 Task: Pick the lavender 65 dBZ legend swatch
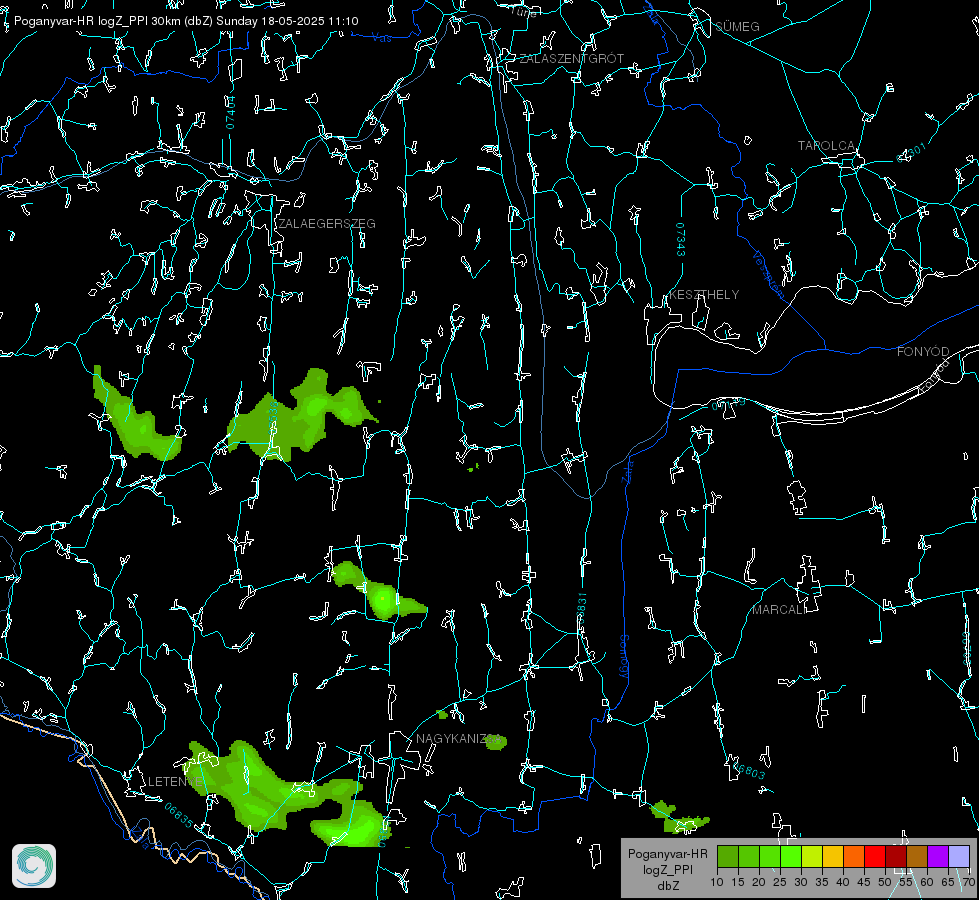959,856
